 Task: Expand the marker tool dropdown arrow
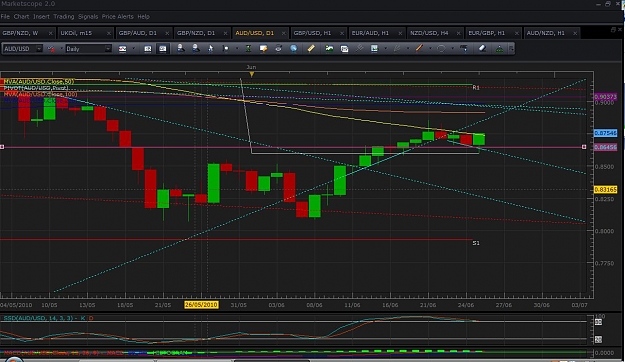(x=237, y=49)
